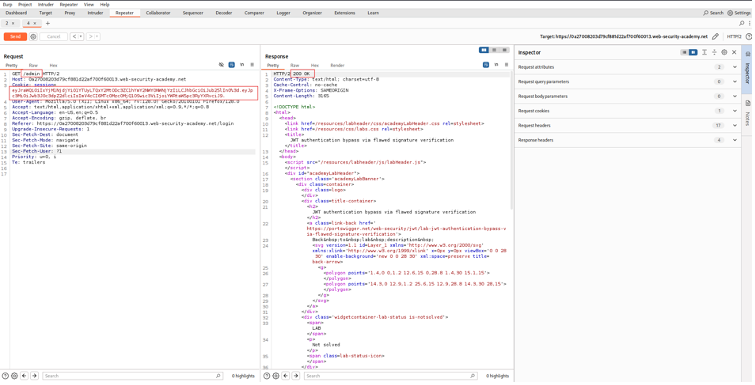Click the add new Repeater tab plus icon
Viewport: 755px width, 385px height.
point(48,23)
